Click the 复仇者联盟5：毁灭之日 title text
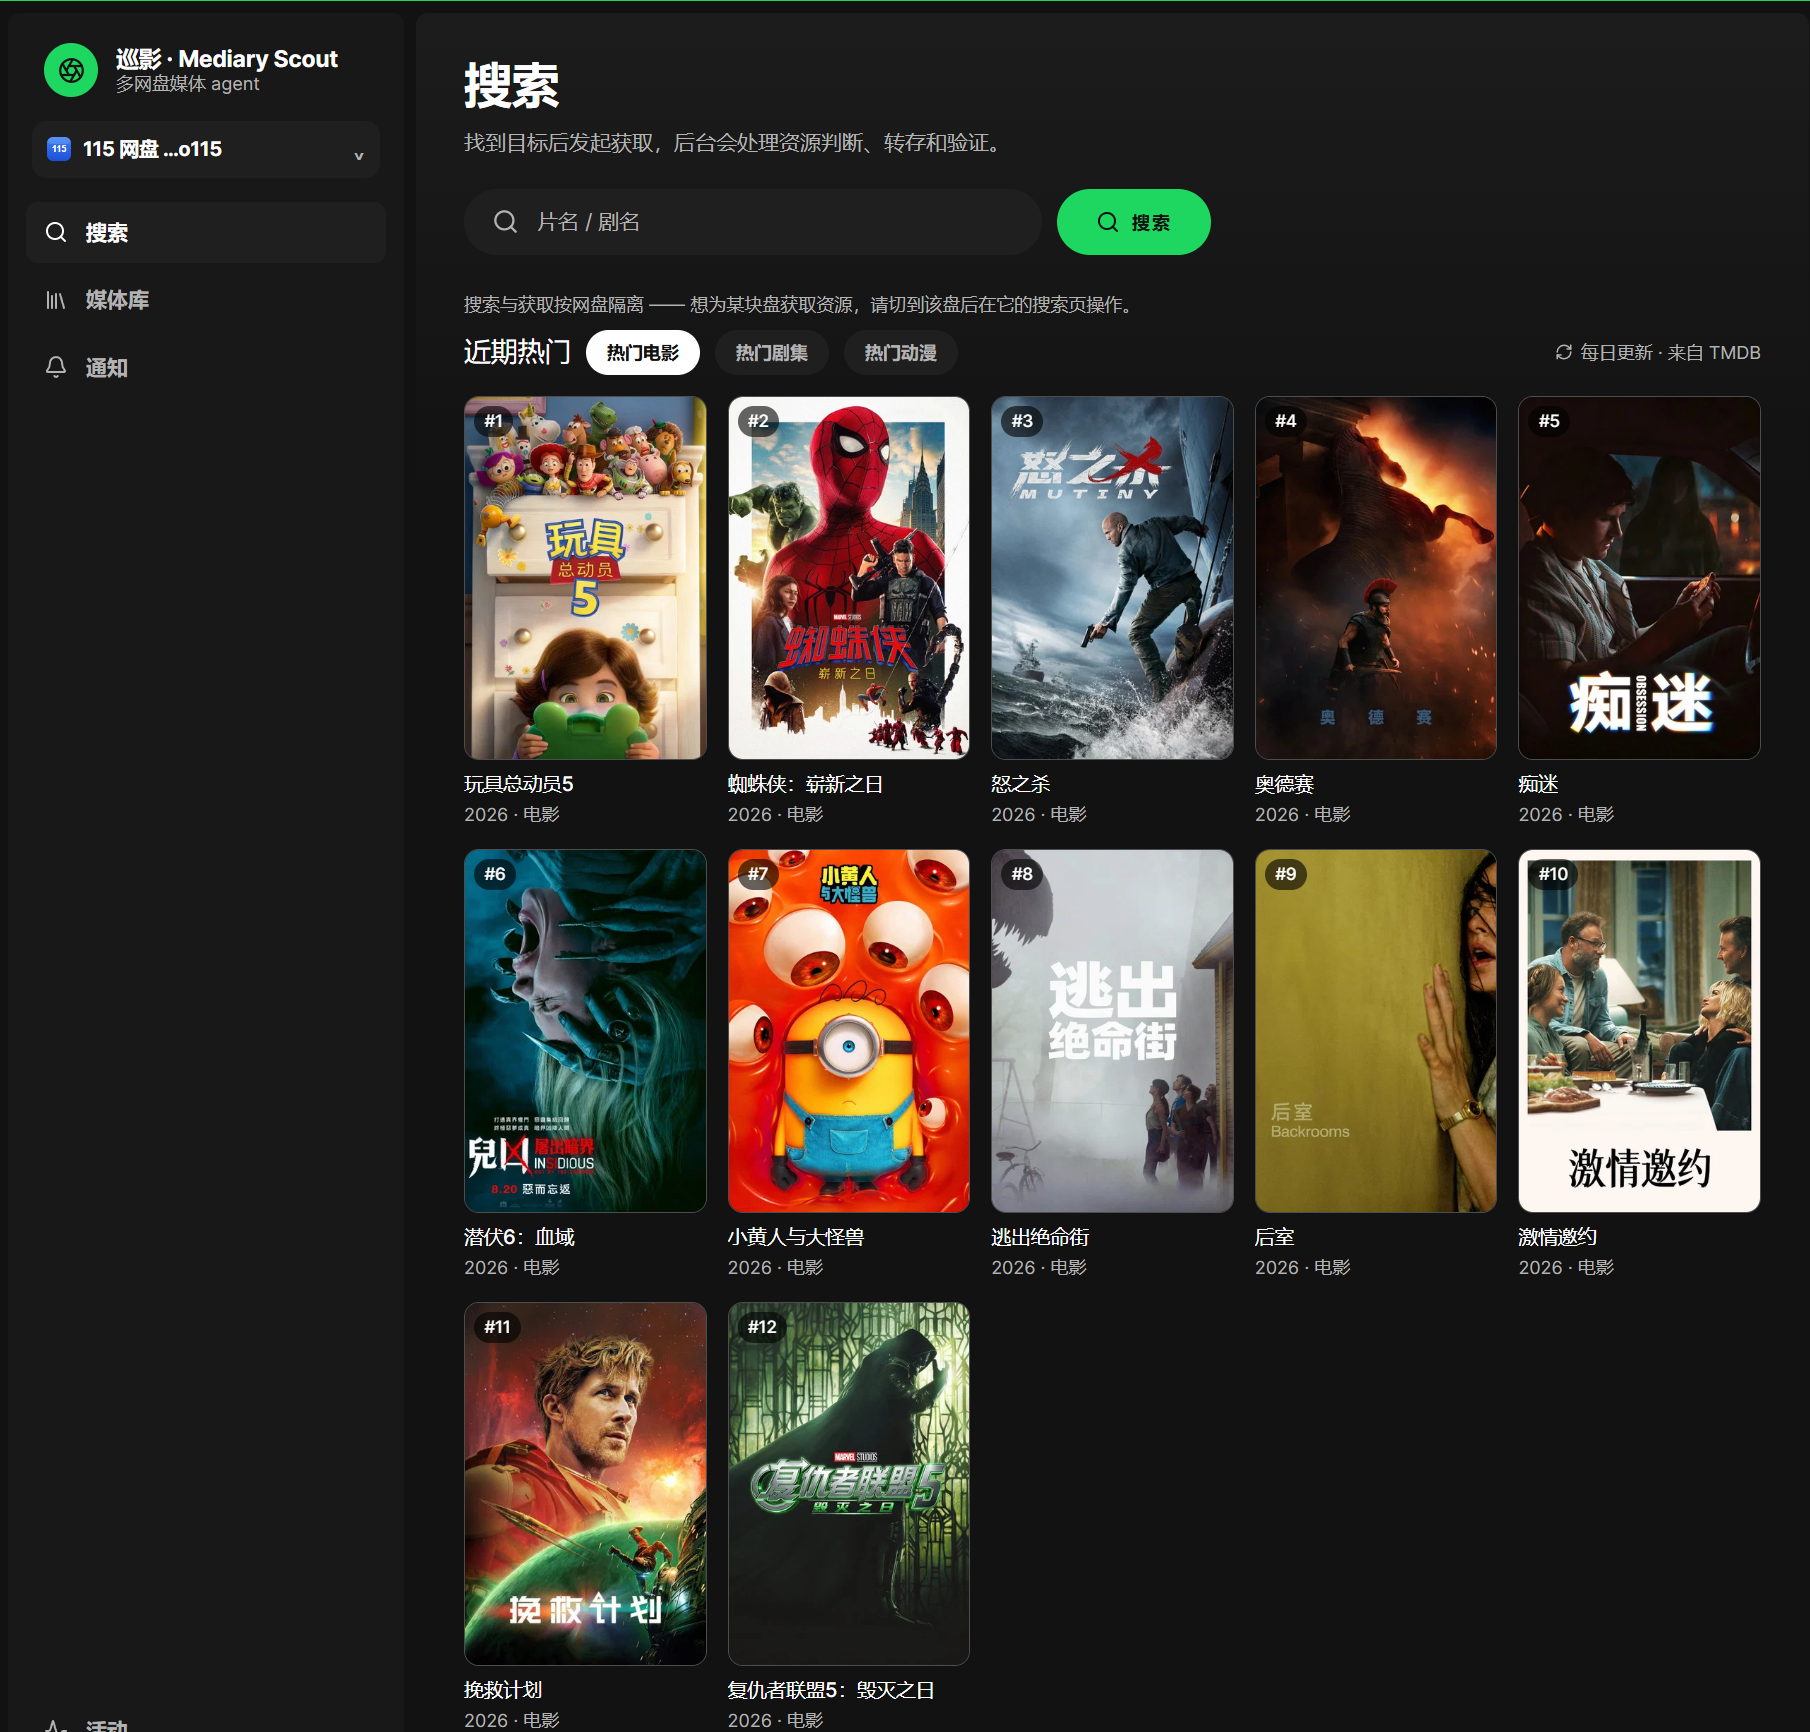This screenshot has height=1732, width=1810. 832,1691
